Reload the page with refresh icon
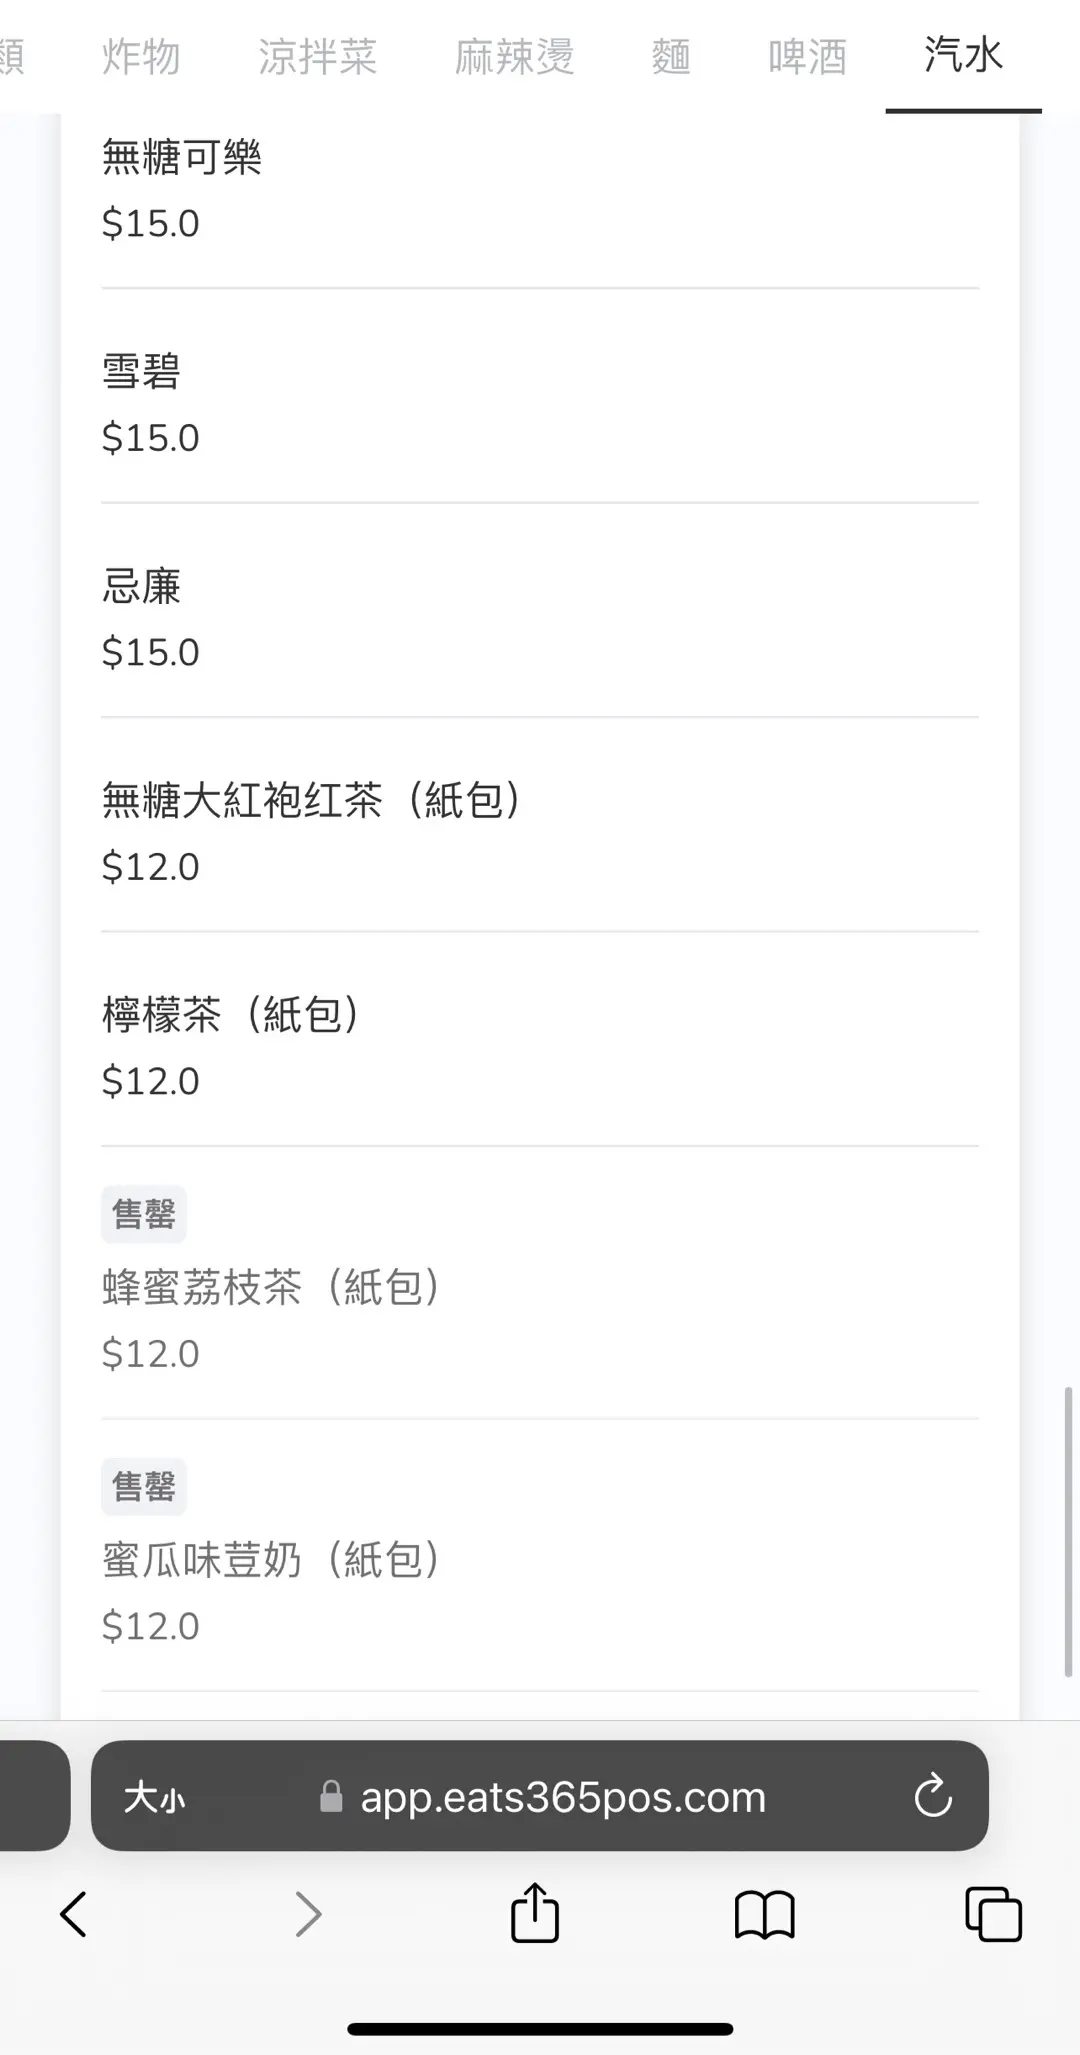 click(x=933, y=1796)
